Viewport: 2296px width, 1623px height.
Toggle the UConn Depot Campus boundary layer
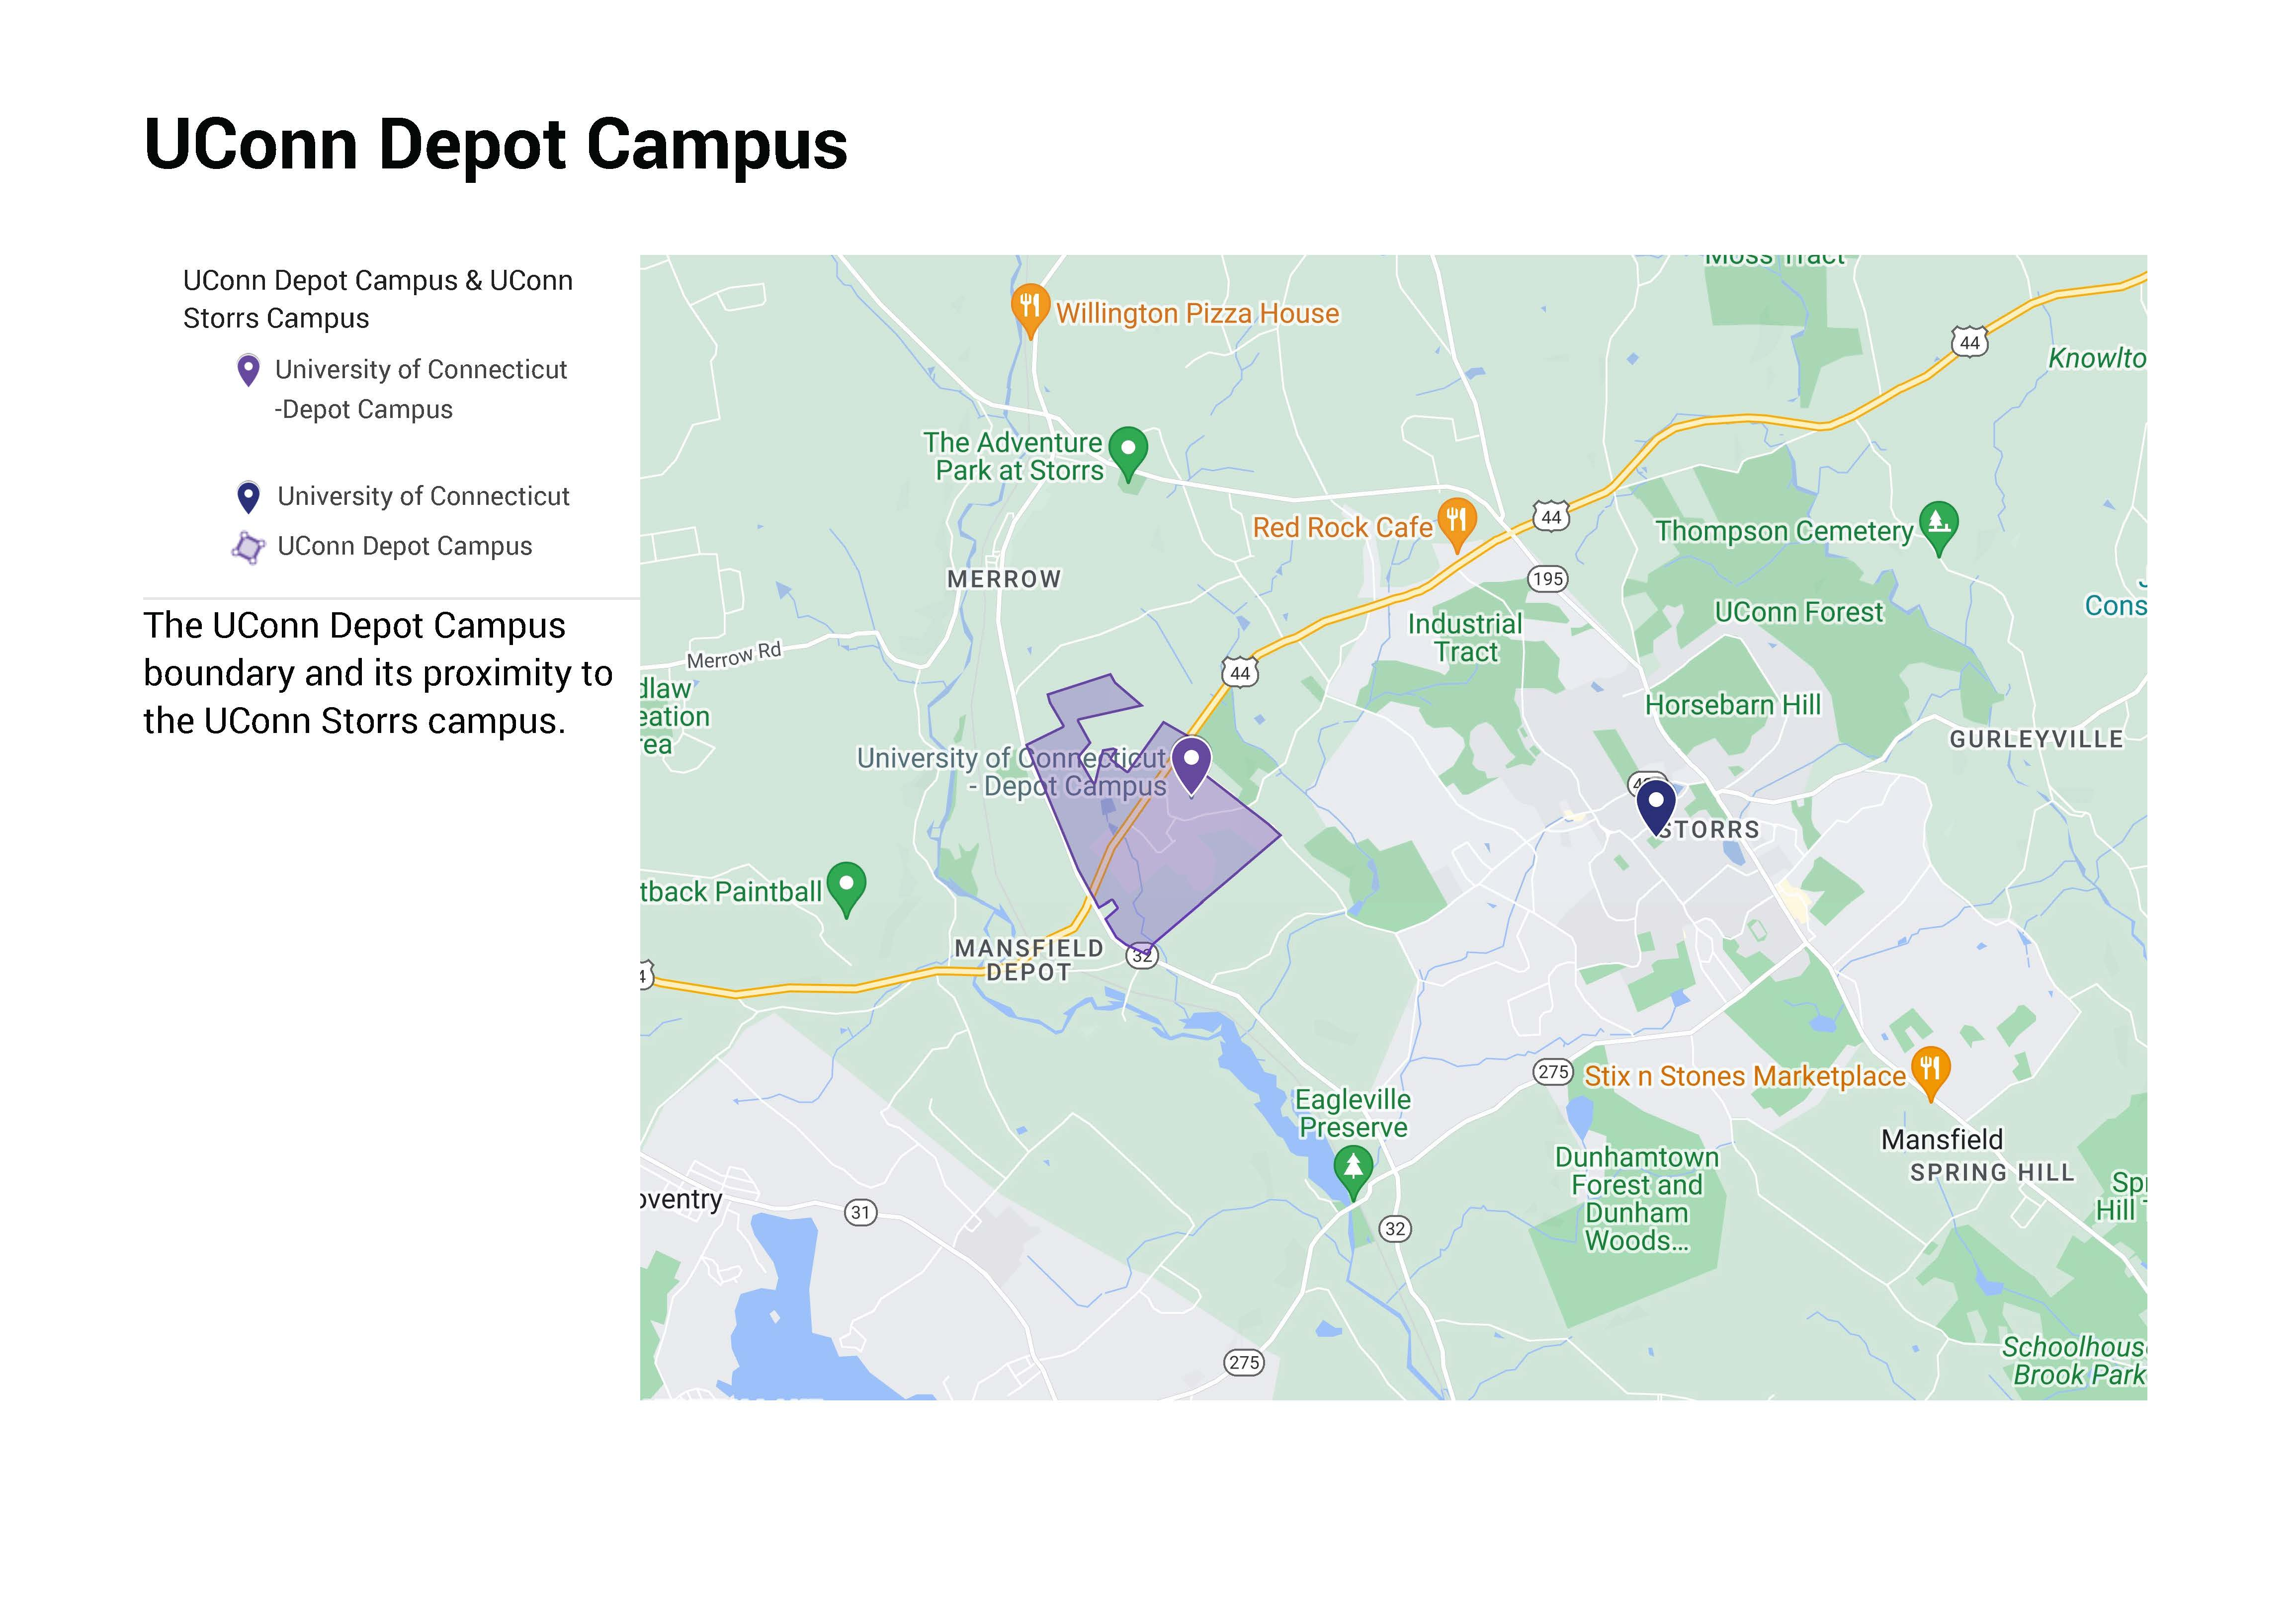405,547
